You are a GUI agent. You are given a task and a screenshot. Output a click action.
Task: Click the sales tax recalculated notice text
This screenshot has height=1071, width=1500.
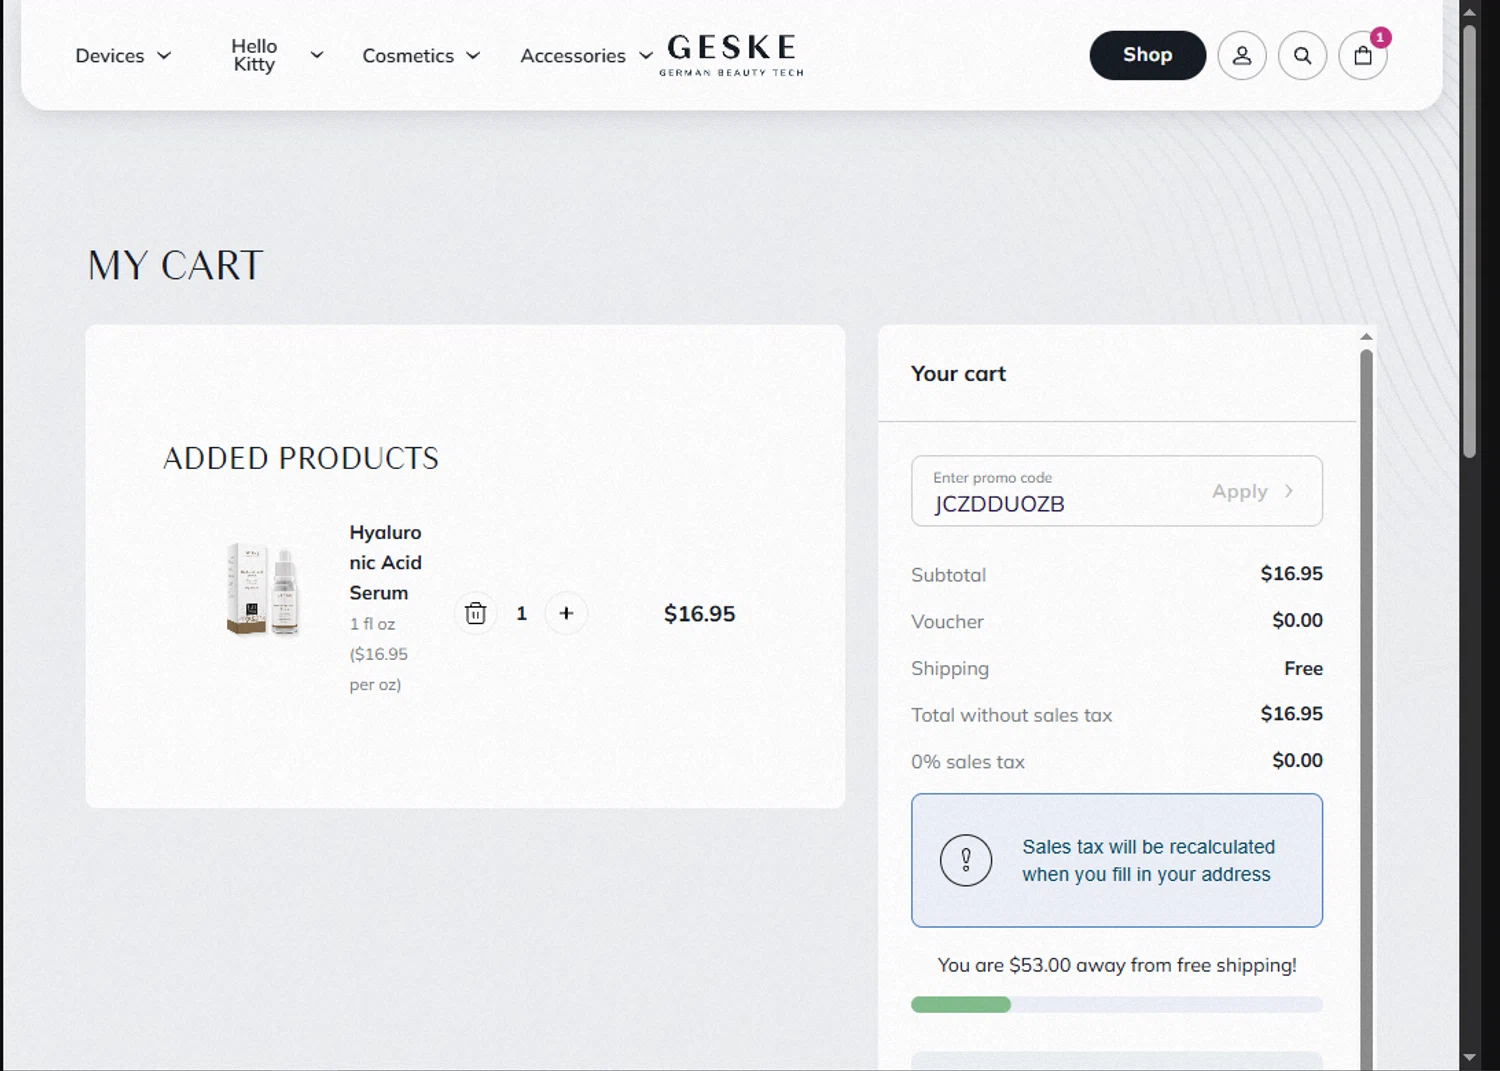point(1148,860)
